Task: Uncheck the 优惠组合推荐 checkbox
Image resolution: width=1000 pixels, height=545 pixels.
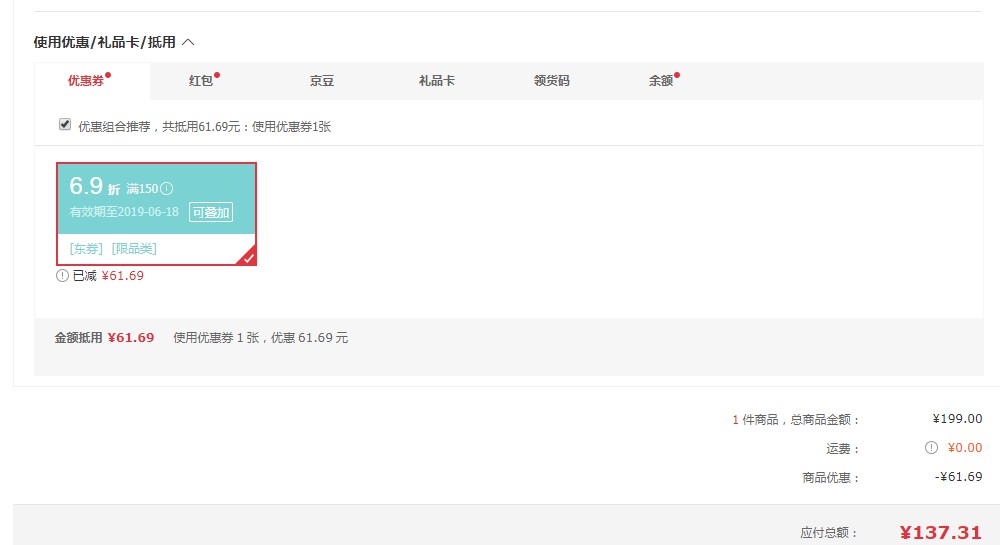Action: tap(64, 124)
